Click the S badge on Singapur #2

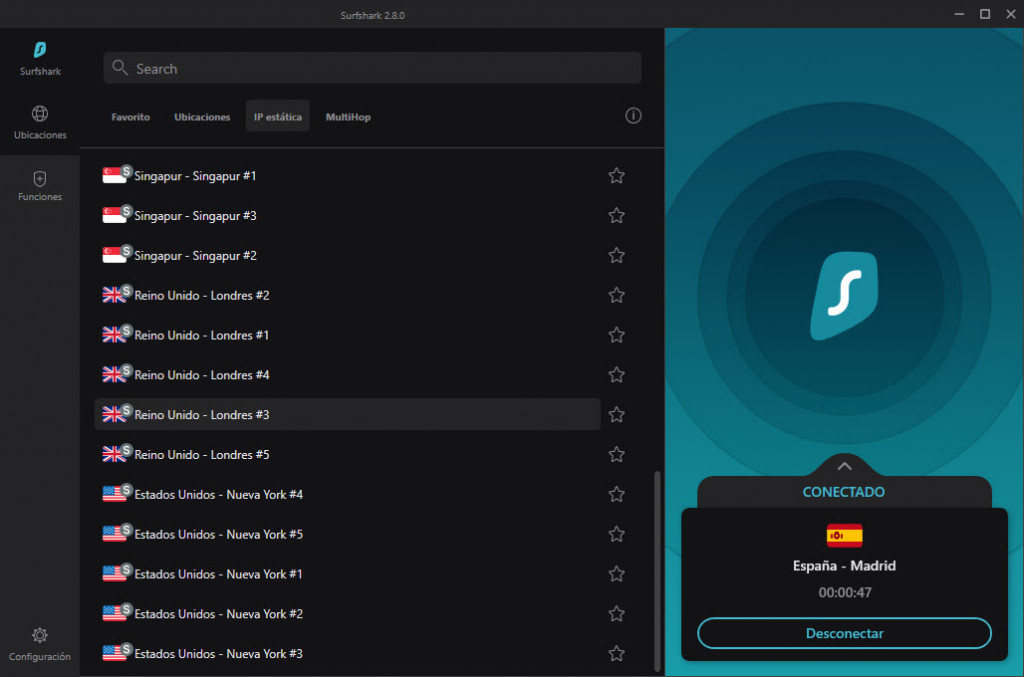click(x=127, y=251)
